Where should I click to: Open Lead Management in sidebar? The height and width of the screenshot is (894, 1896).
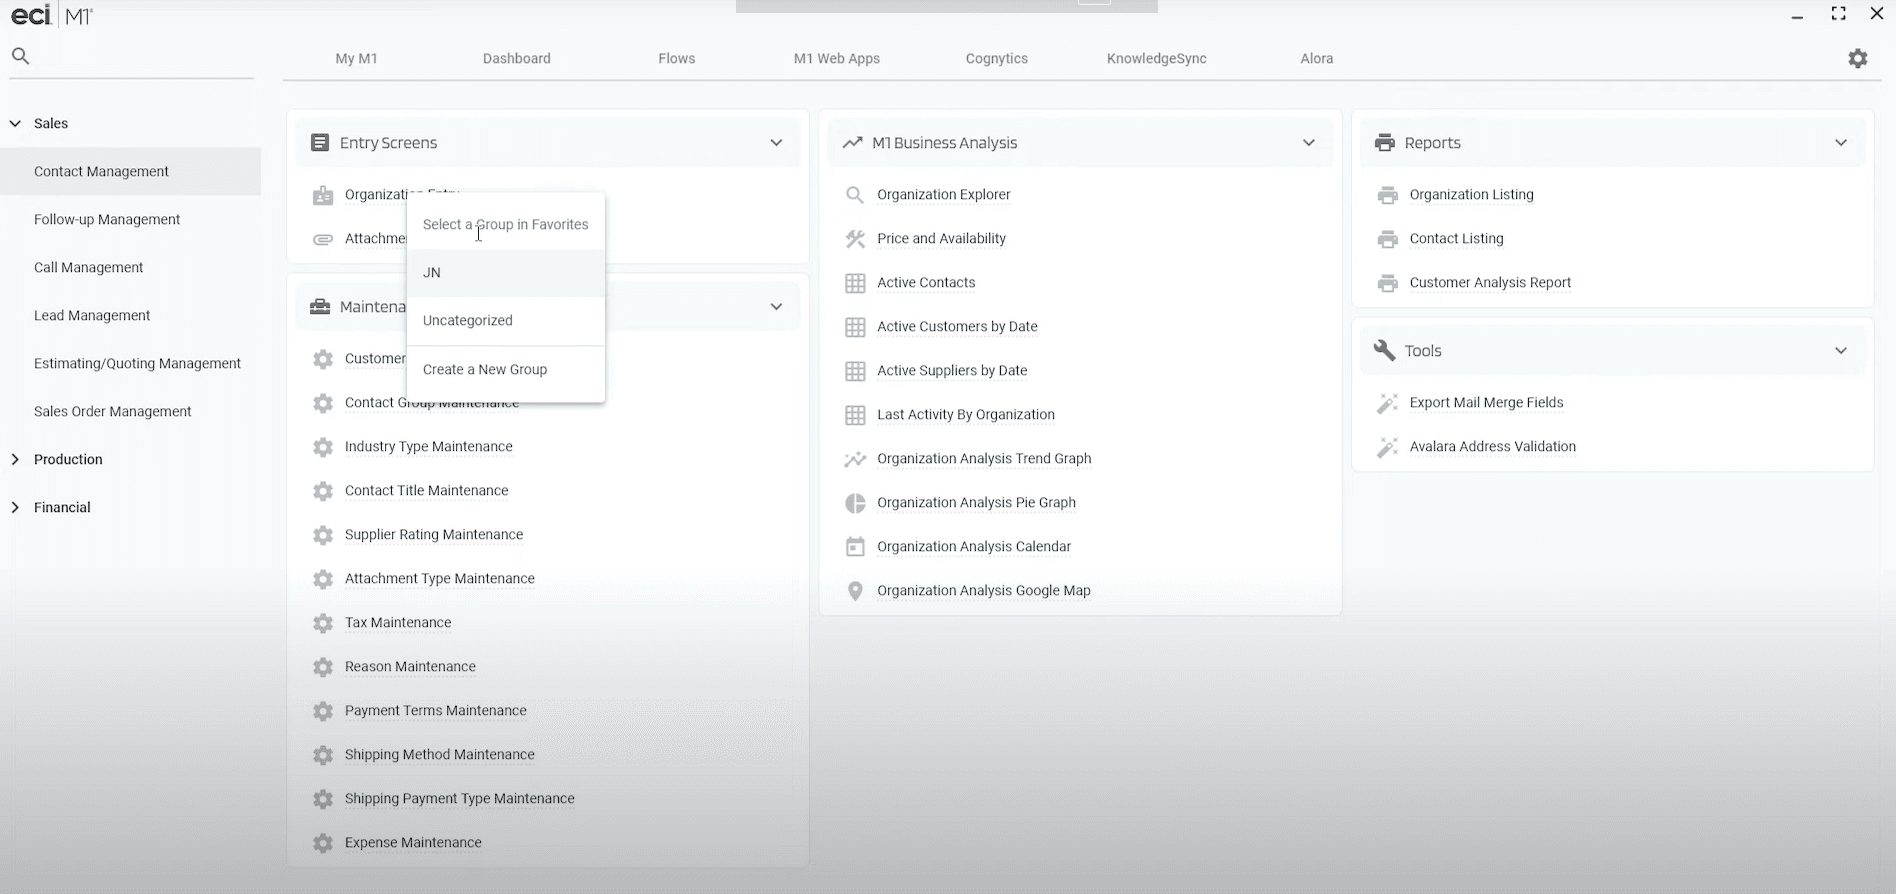[92, 316]
